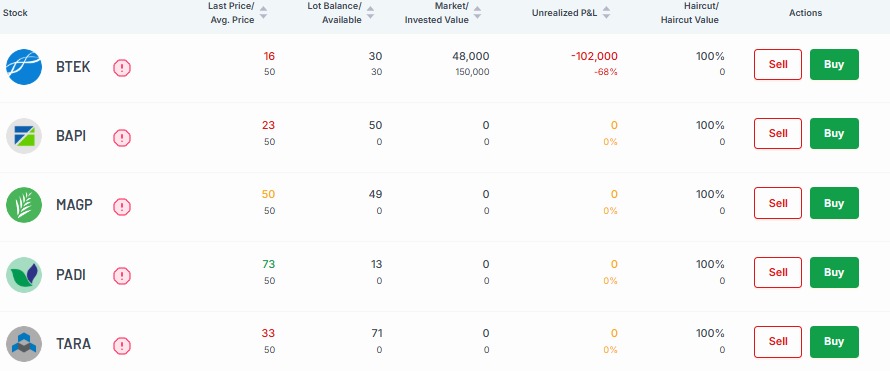Click the TARA stock logo icon
The width and height of the screenshot is (890, 371).
pyautogui.click(x=24, y=344)
